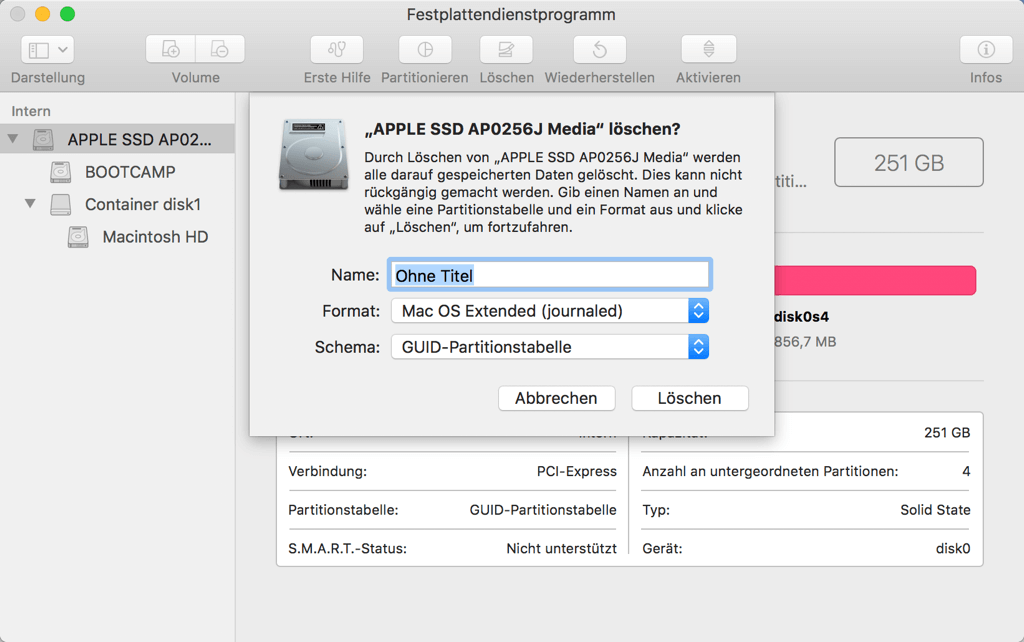This screenshot has width=1024, height=642.
Task: Zoom the window with the green button
Action: (x=67, y=14)
